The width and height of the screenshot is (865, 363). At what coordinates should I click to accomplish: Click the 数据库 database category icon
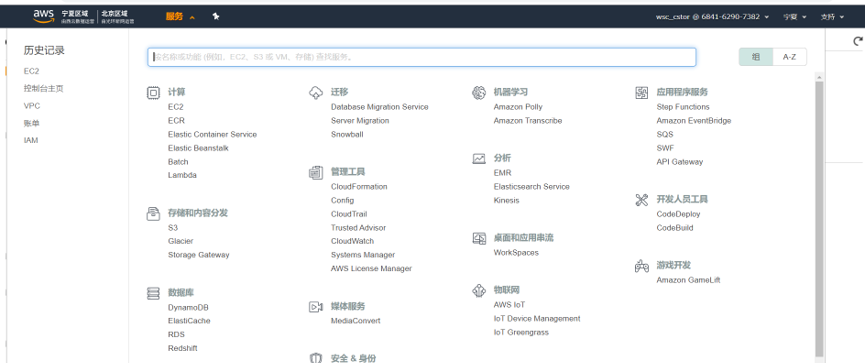[x=153, y=293]
